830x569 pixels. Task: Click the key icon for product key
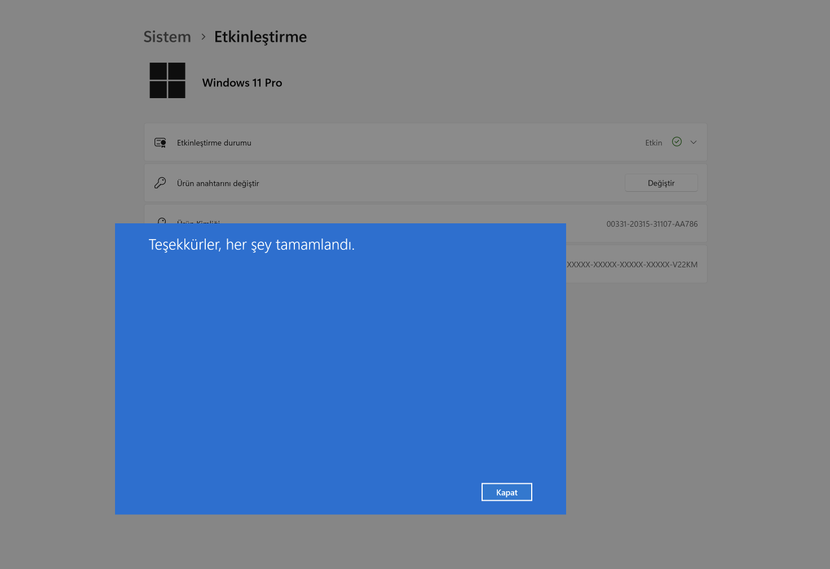[160, 183]
